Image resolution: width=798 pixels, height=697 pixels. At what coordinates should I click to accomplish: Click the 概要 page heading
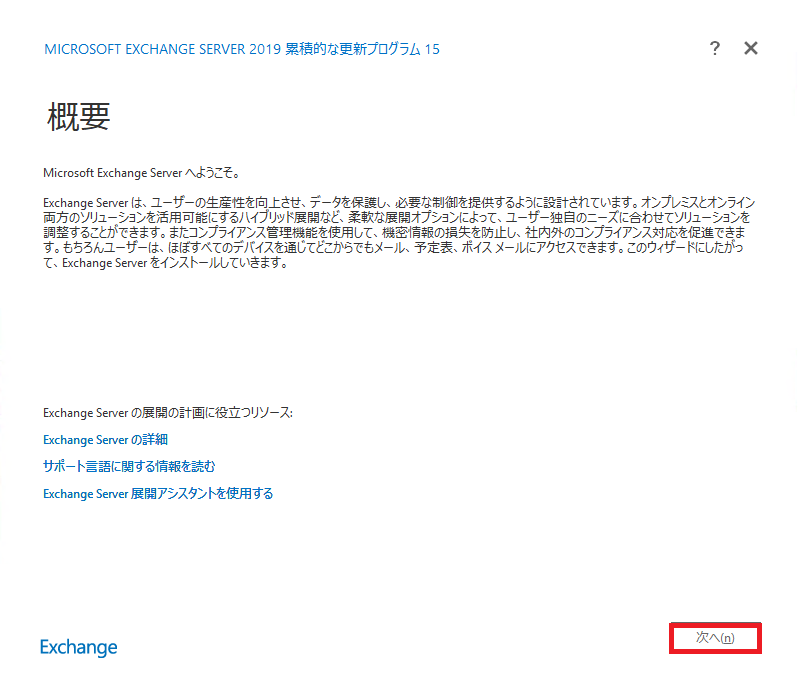(x=78, y=117)
